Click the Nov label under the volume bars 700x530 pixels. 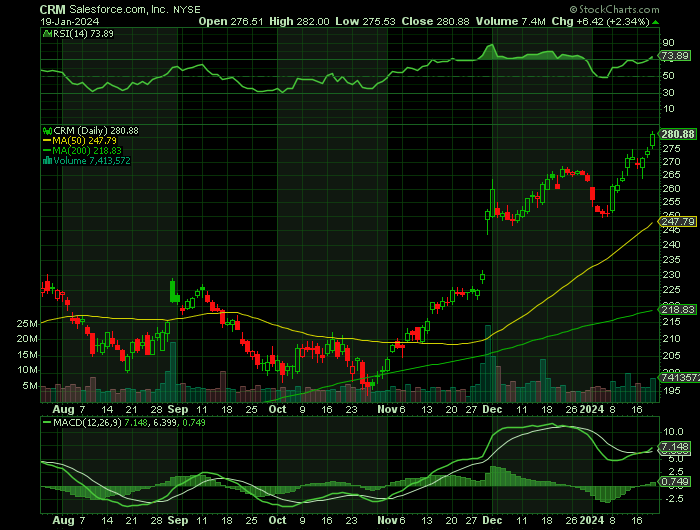coord(387,409)
